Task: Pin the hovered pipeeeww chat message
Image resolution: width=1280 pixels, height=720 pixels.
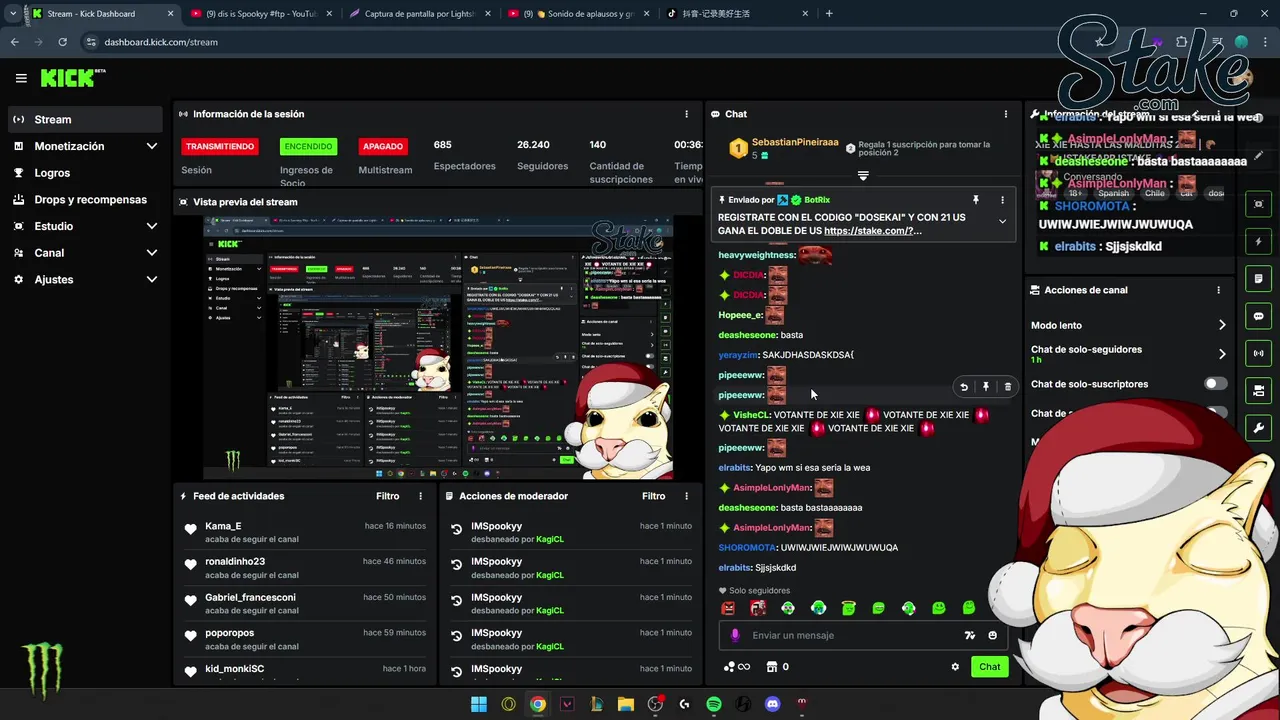Action: point(986,387)
